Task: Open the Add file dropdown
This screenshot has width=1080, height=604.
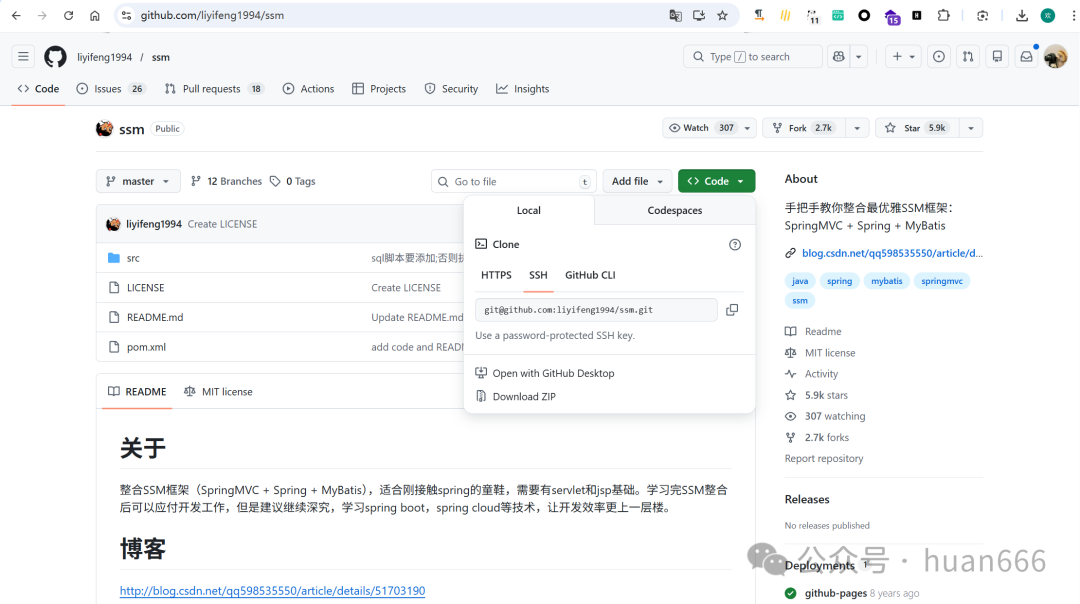Action: tap(636, 181)
